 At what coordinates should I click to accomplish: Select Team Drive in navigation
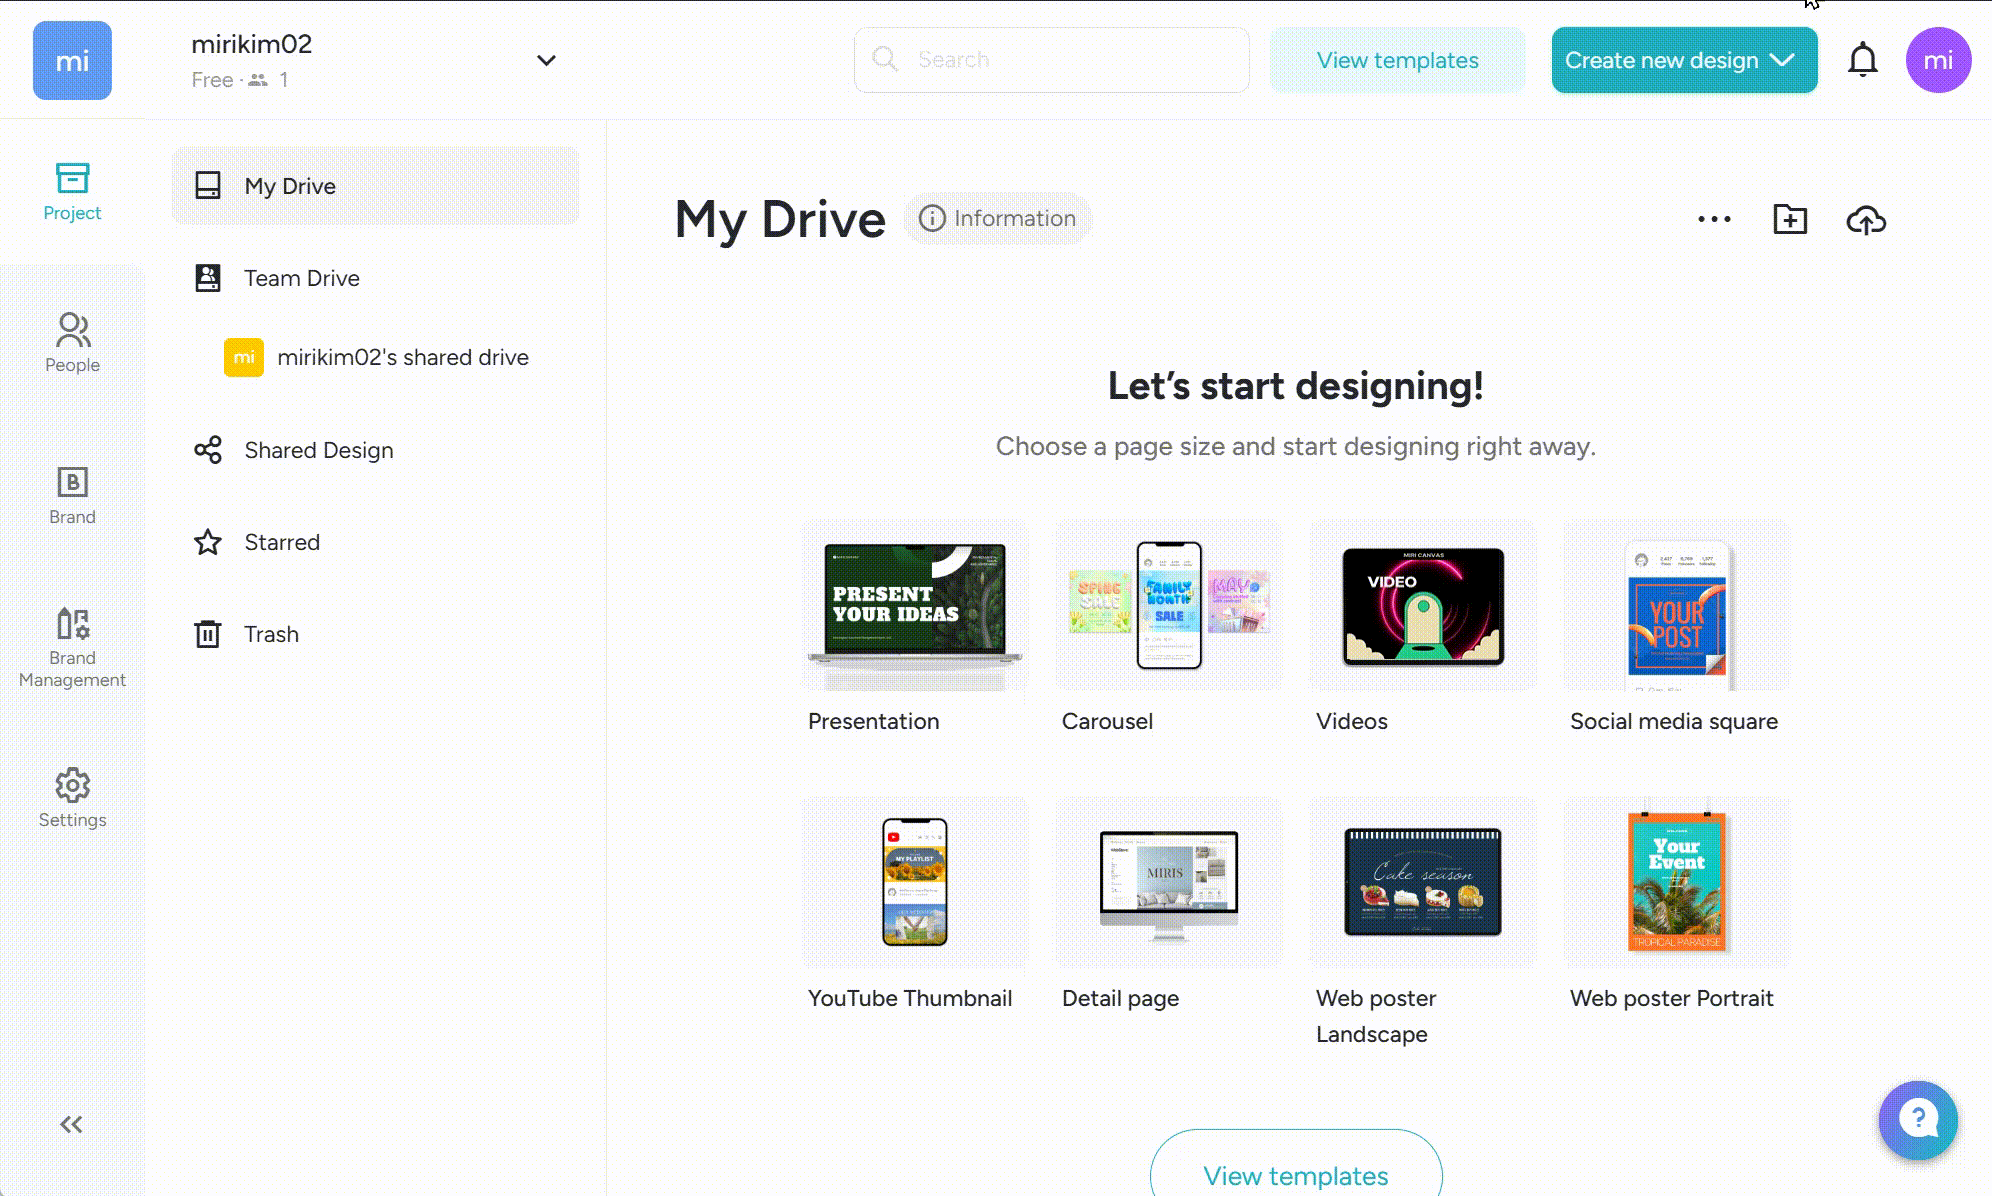pos(301,278)
